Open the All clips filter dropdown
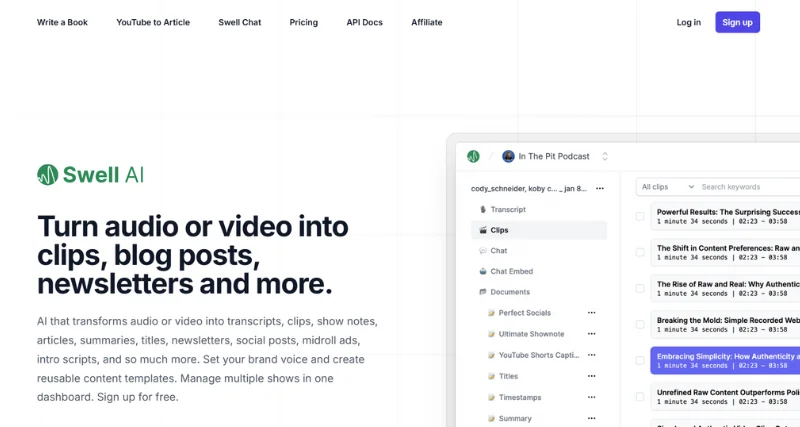This screenshot has height=427, width=800. 667,187
